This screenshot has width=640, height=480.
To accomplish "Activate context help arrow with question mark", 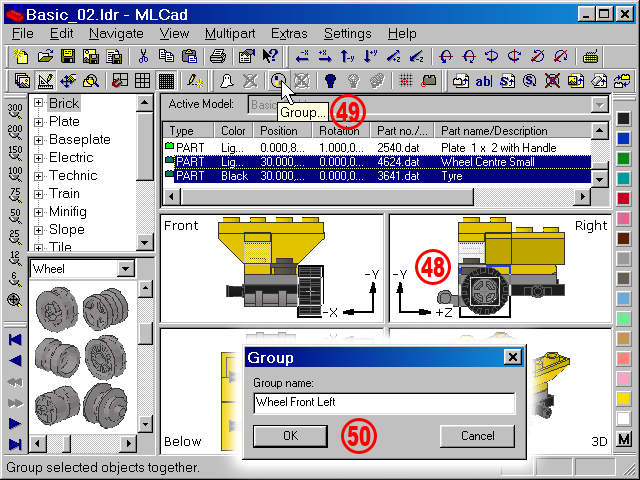I will [x=270, y=56].
